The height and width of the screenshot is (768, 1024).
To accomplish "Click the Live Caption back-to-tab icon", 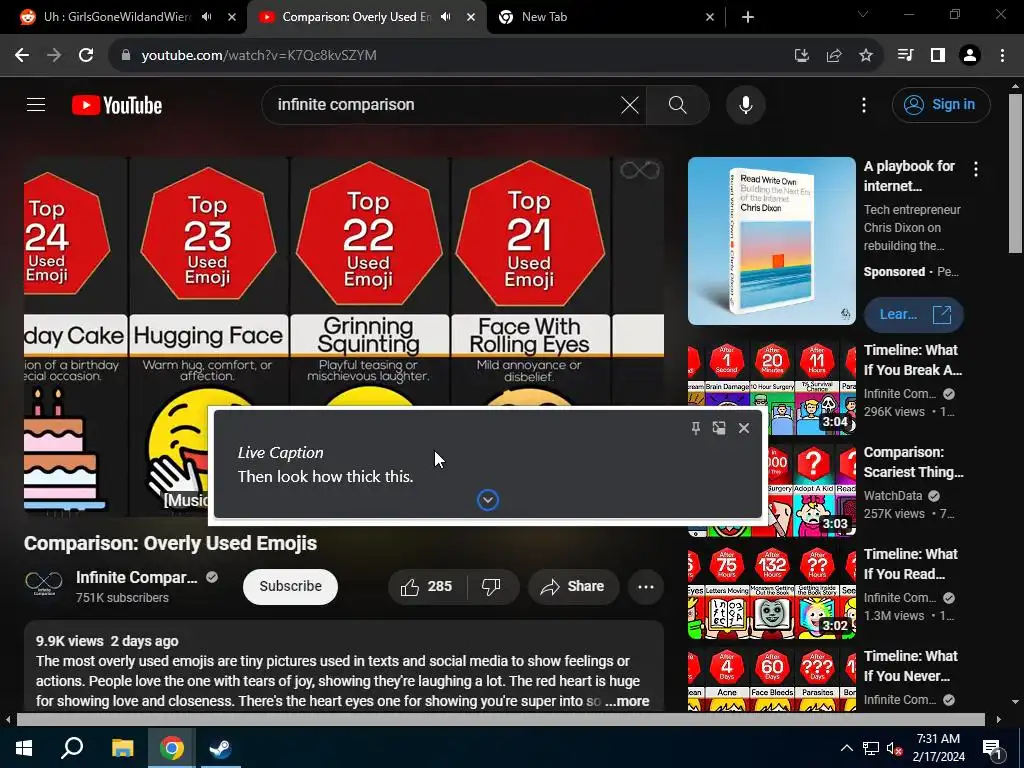I will [x=719, y=428].
